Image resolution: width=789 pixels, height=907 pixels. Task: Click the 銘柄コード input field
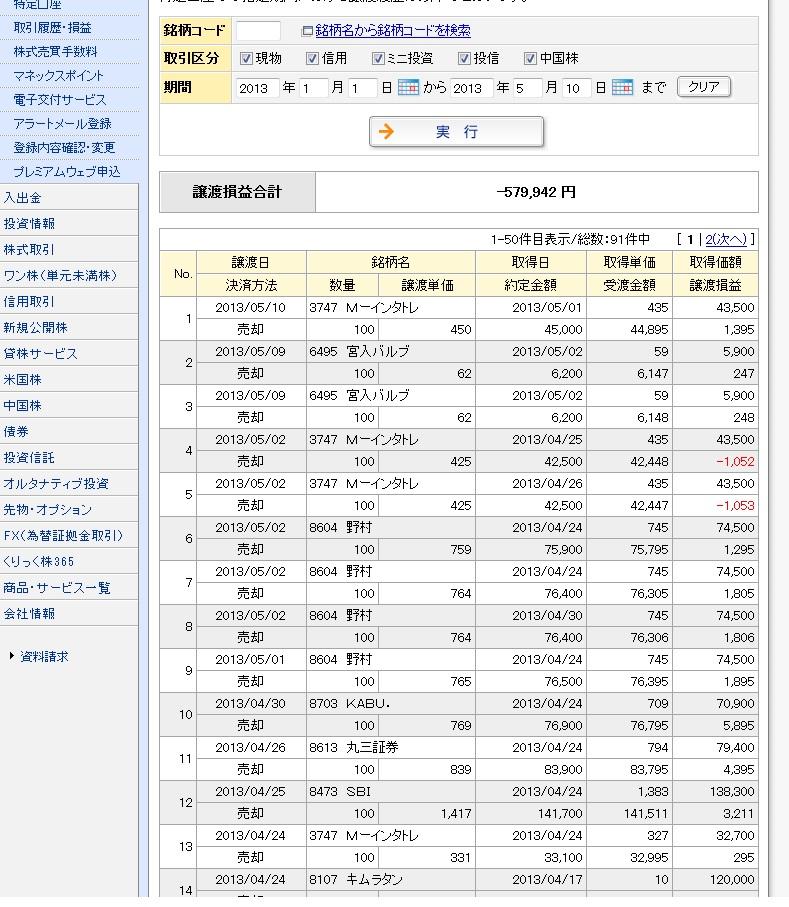[x=258, y=31]
